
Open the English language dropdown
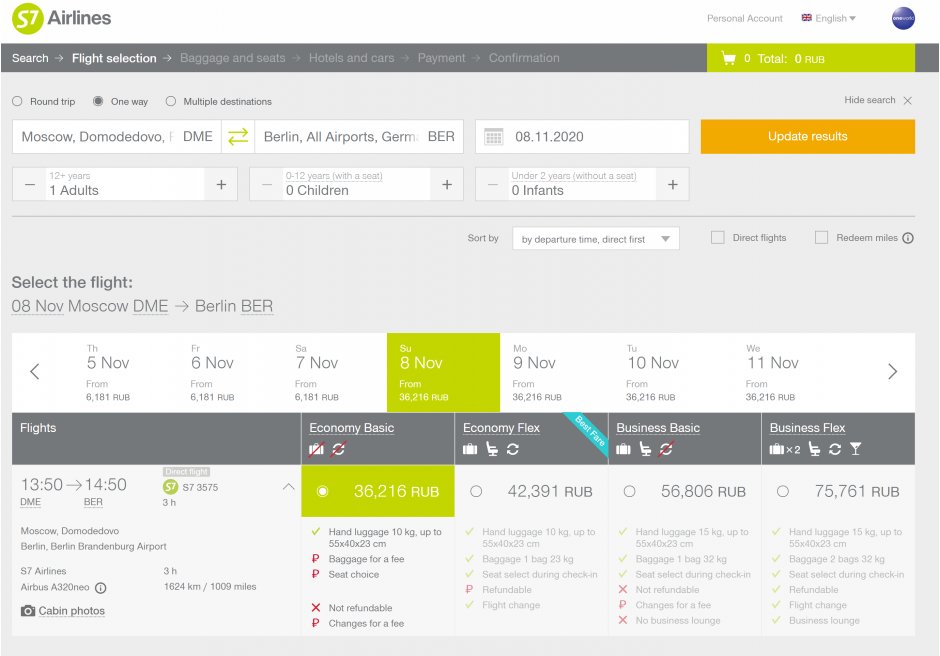click(x=829, y=18)
